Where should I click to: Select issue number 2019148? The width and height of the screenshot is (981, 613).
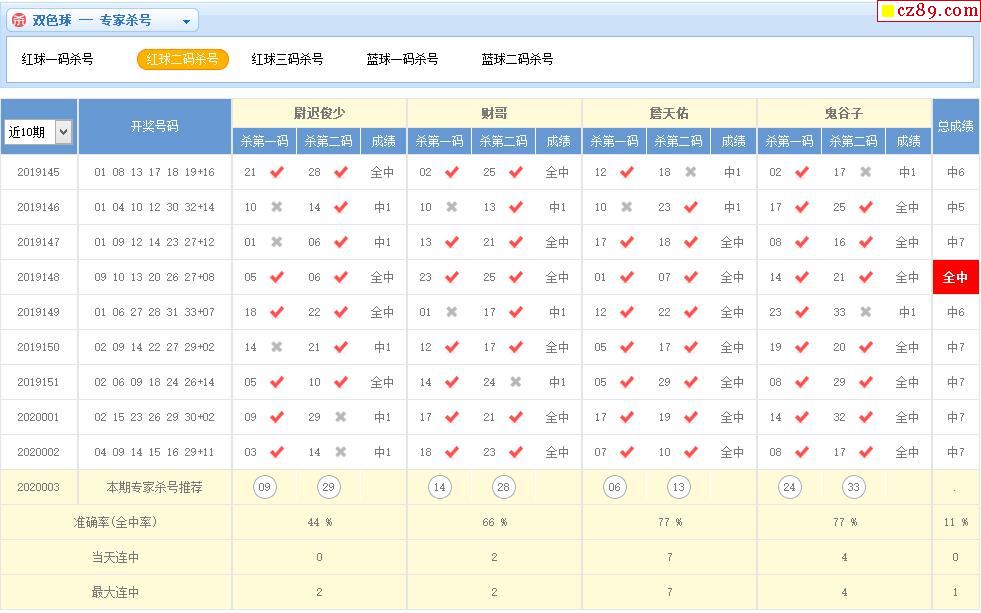click(38, 277)
